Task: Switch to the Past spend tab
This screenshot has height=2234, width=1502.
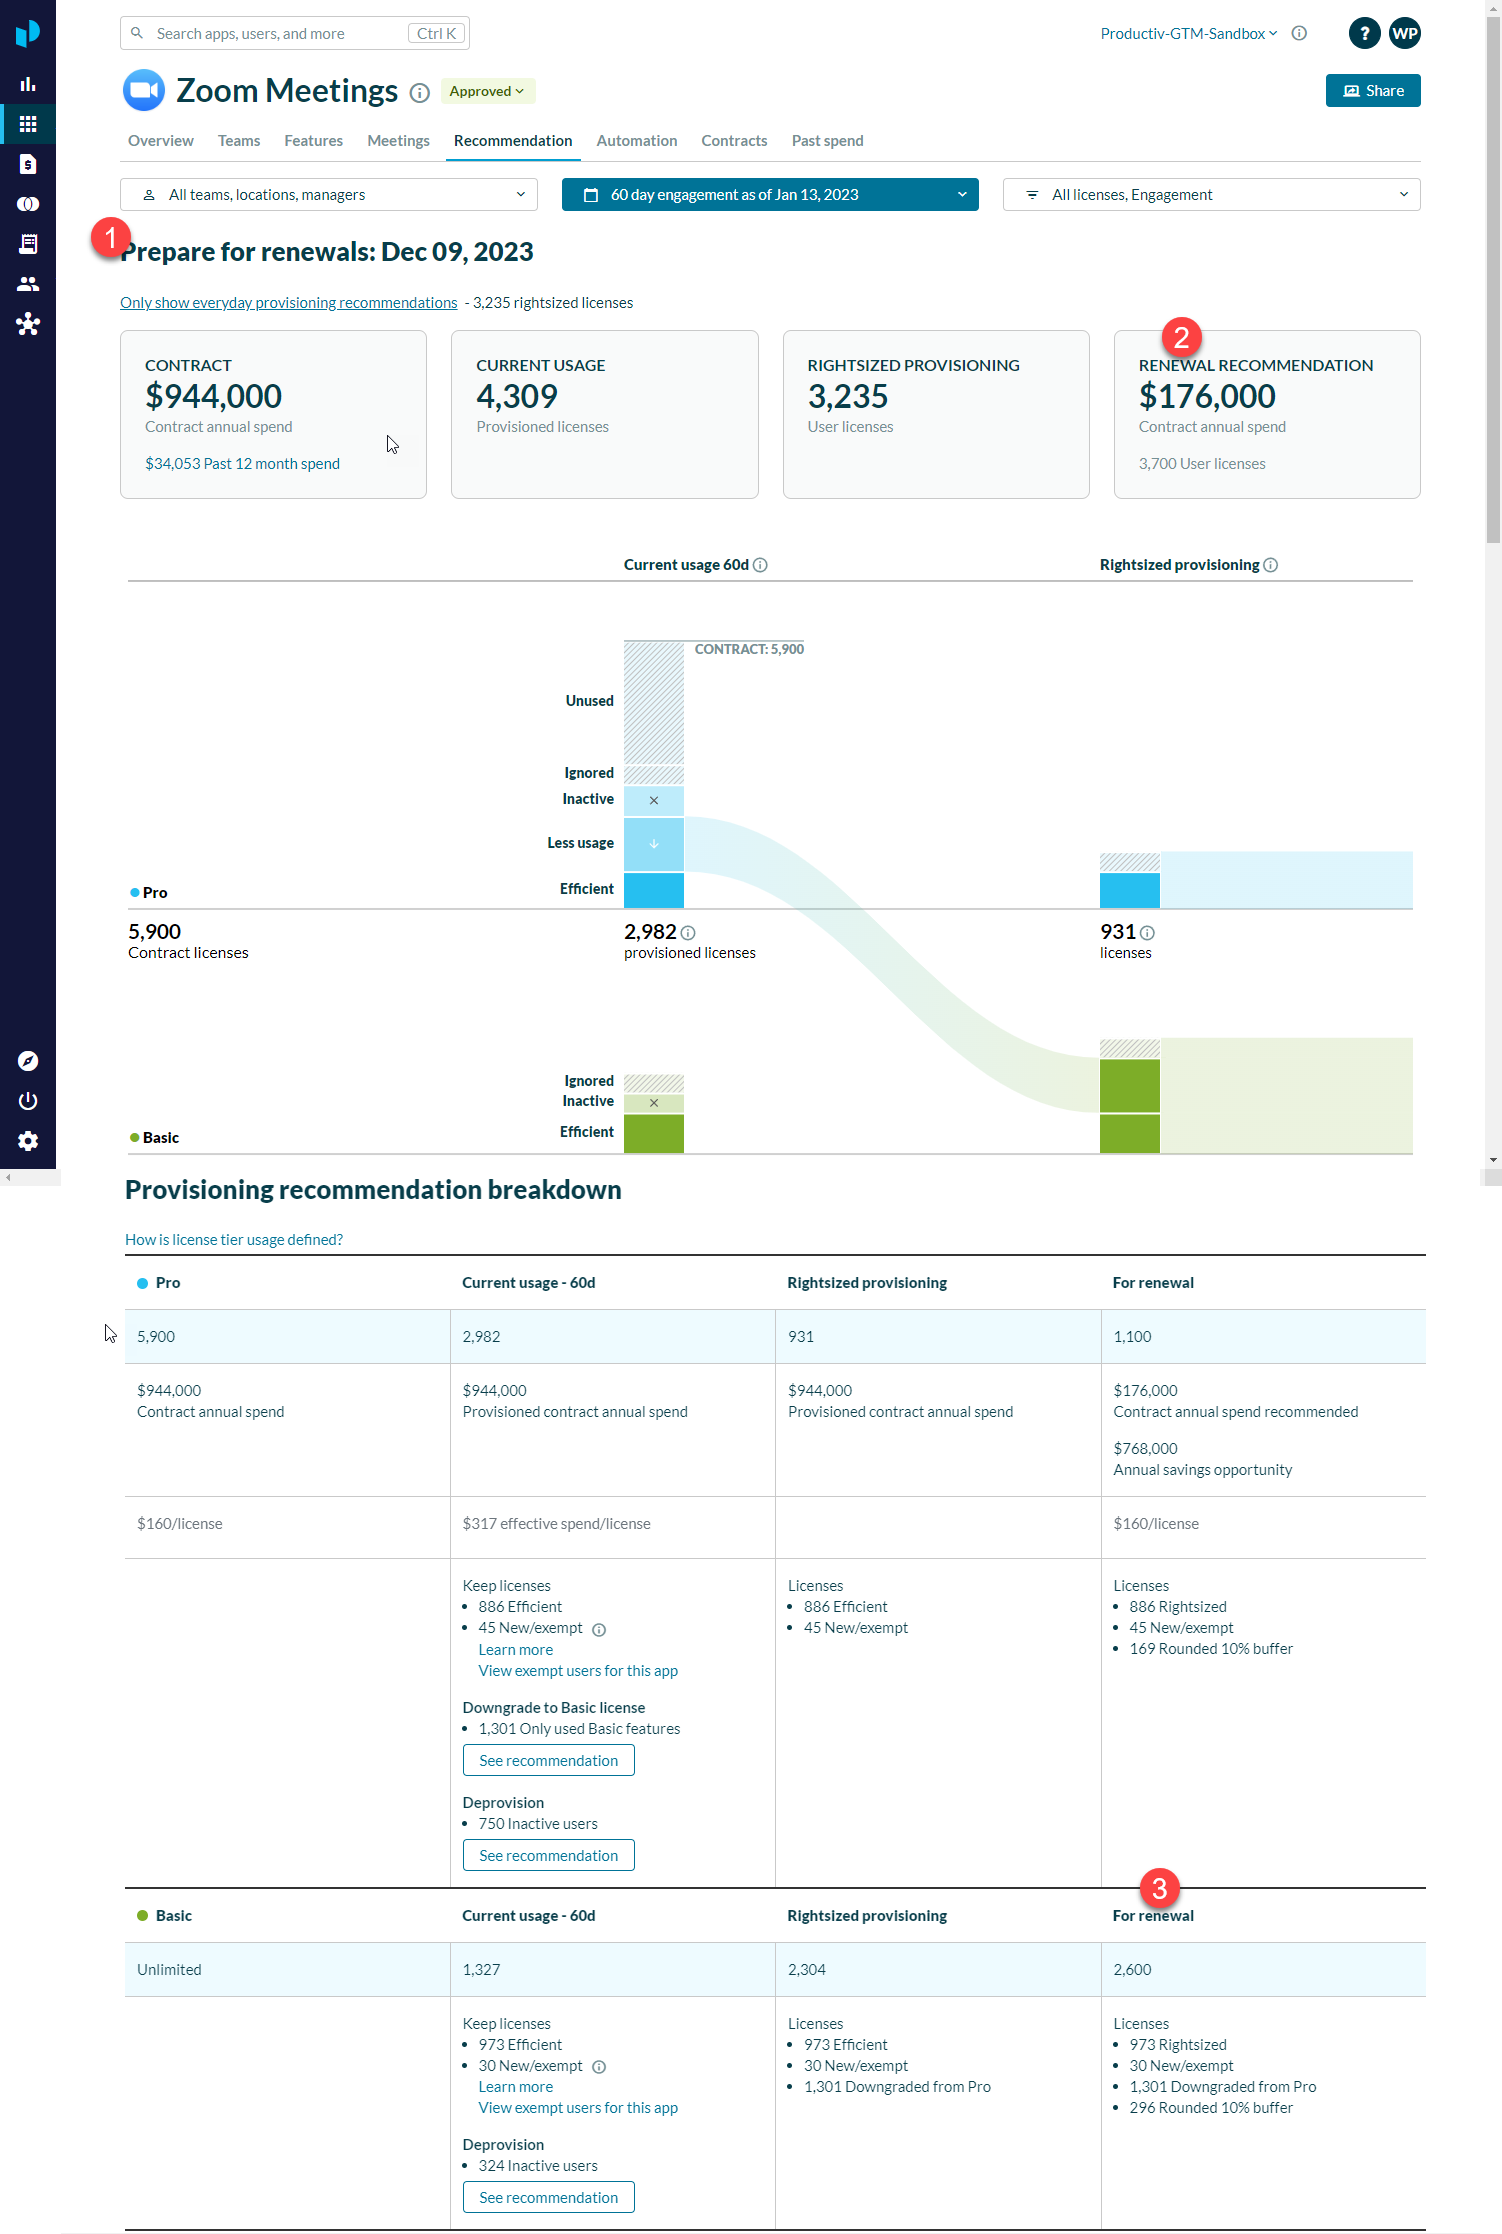Action: click(827, 141)
